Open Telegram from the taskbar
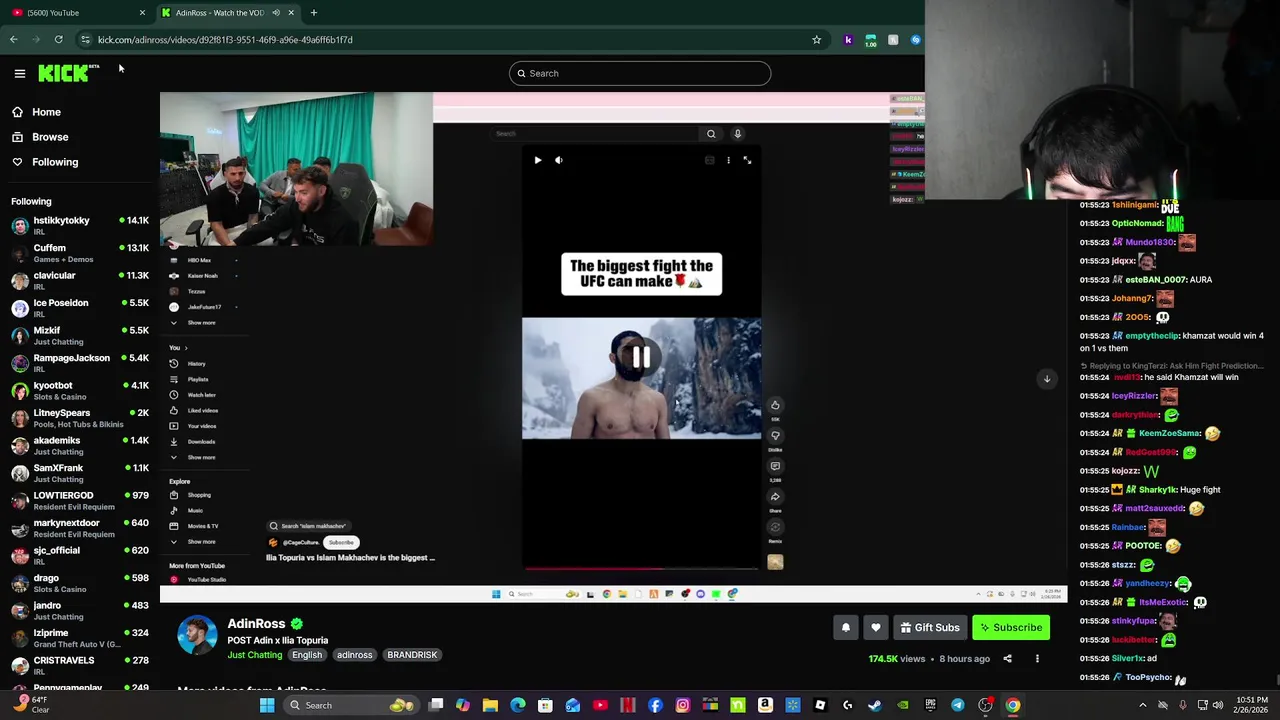 [958, 706]
